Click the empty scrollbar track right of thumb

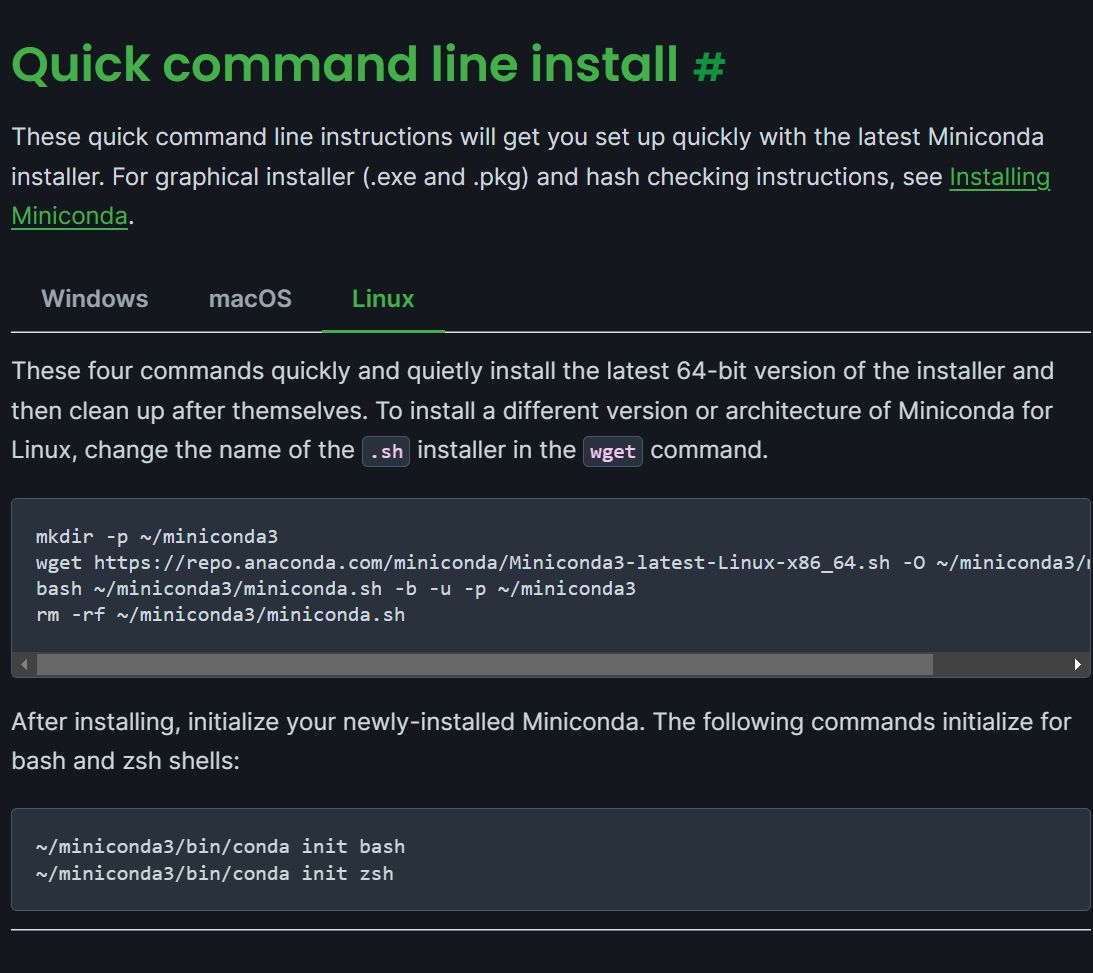tap(1000, 665)
